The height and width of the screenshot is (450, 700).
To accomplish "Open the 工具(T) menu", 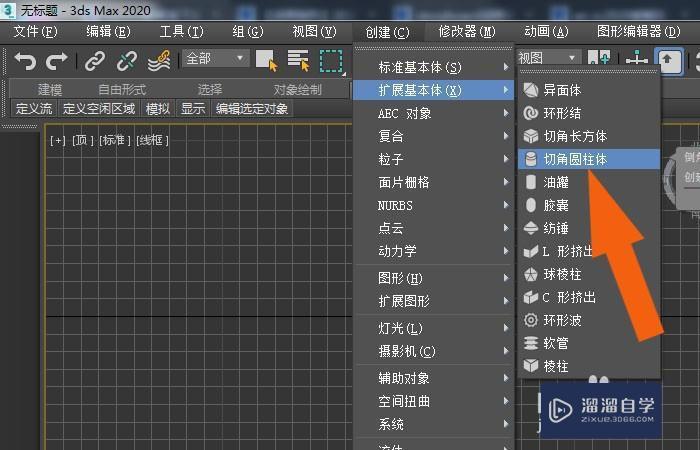I will pos(181,32).
